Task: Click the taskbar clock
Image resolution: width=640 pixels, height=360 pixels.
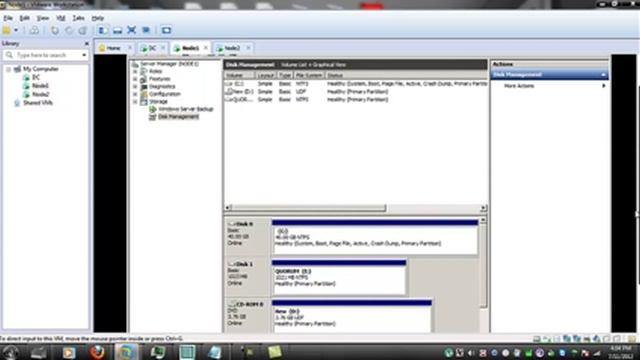Action: (621, 352)
